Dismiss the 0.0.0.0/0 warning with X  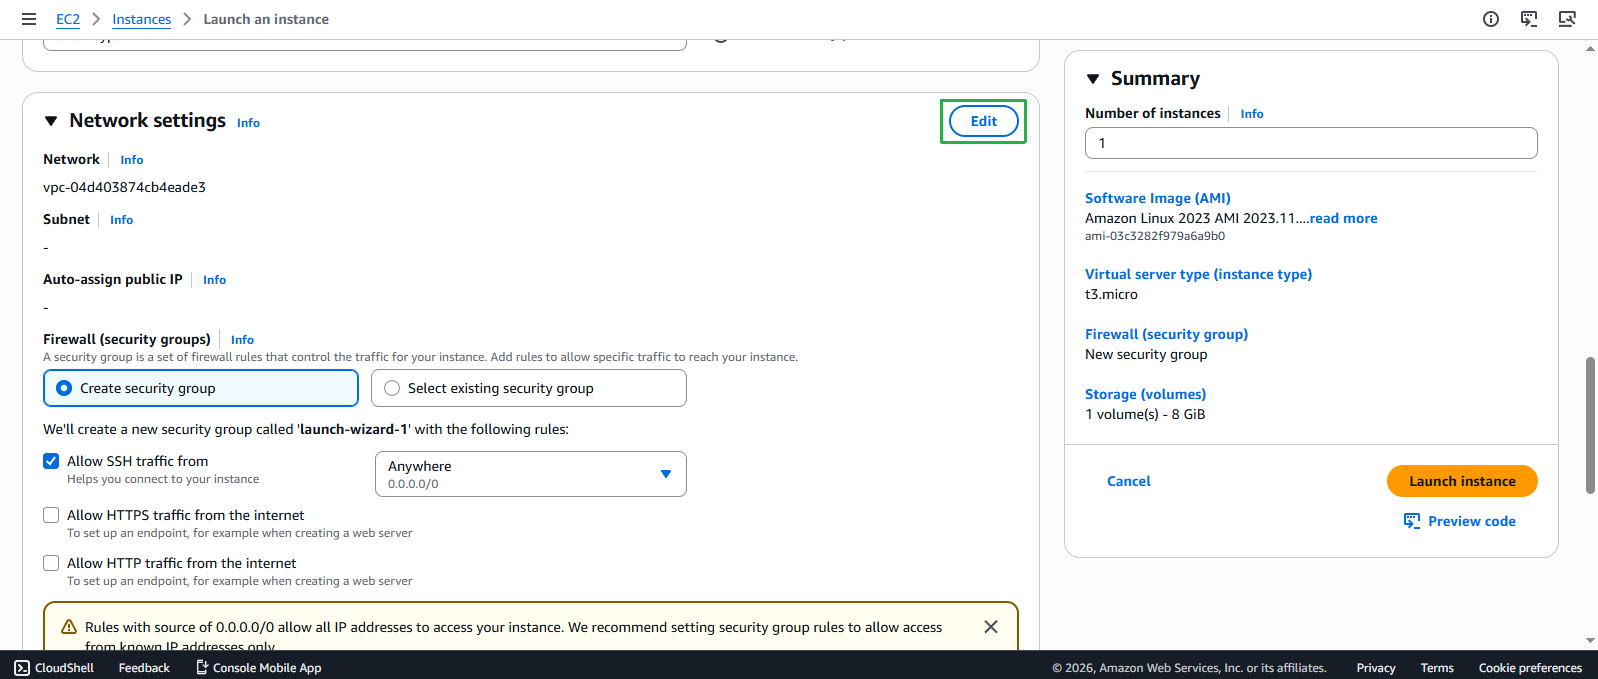991,627
